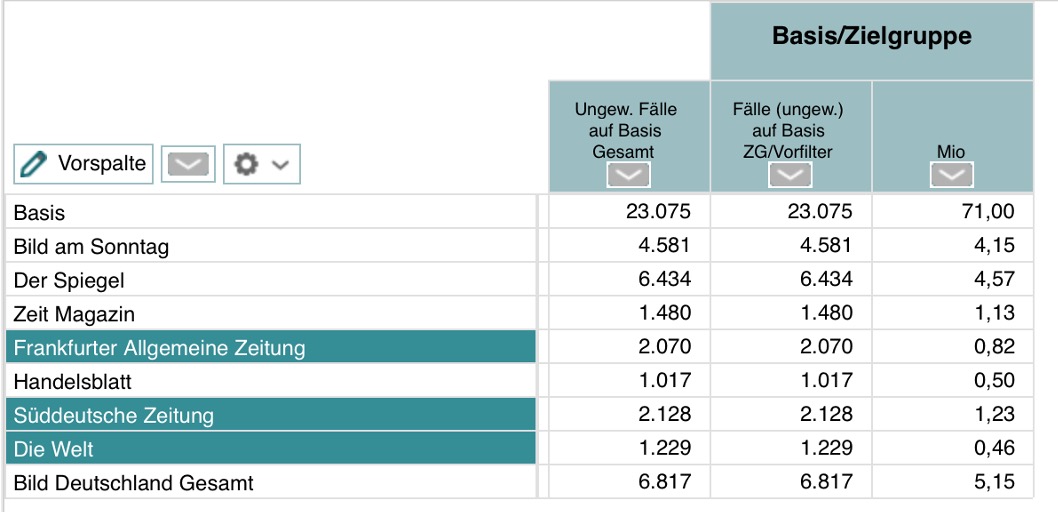This screenshot has width=1058, height=512.
Task: Click the Basis/Zielgruppe header
Action: [x=871, y=38]
